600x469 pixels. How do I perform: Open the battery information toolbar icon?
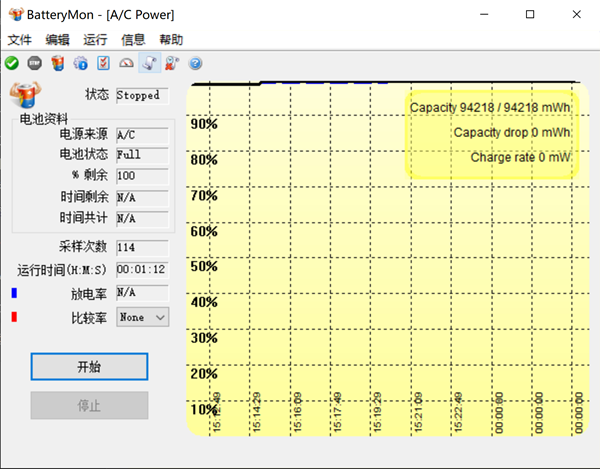[58, 63]
